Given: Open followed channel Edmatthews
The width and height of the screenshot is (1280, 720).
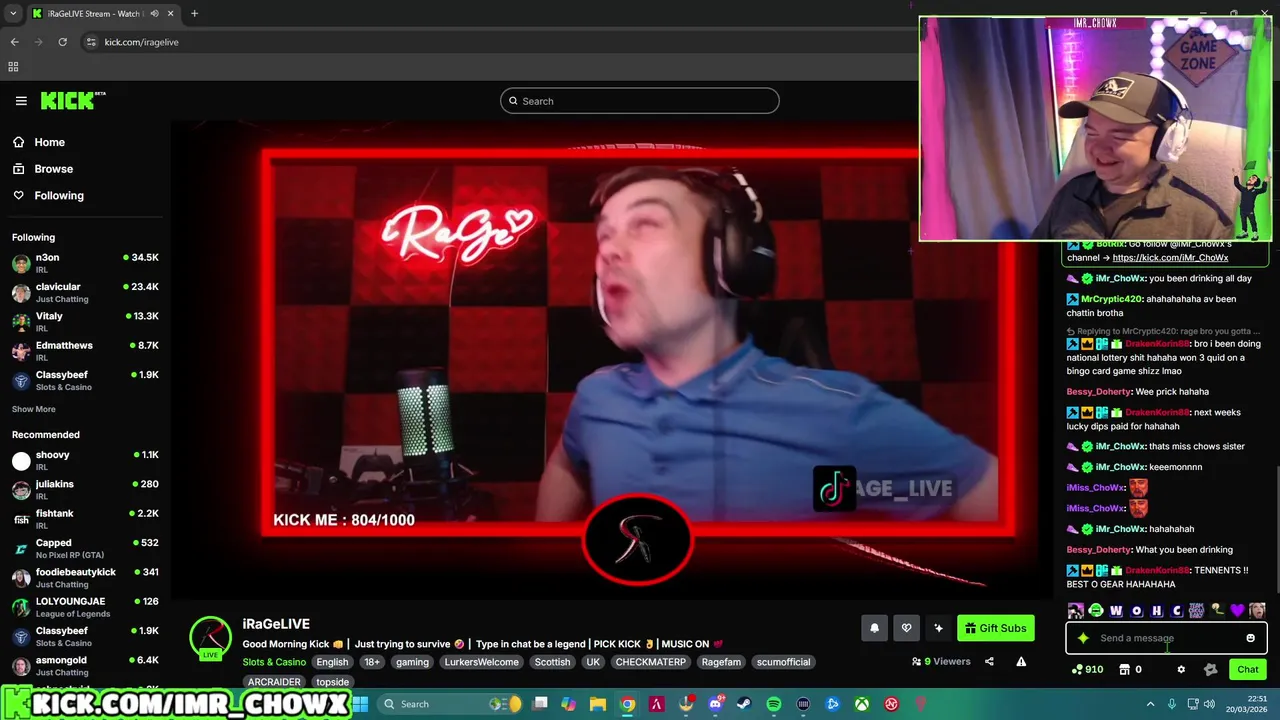Looking at the screenshot, I should coord(85,351).
